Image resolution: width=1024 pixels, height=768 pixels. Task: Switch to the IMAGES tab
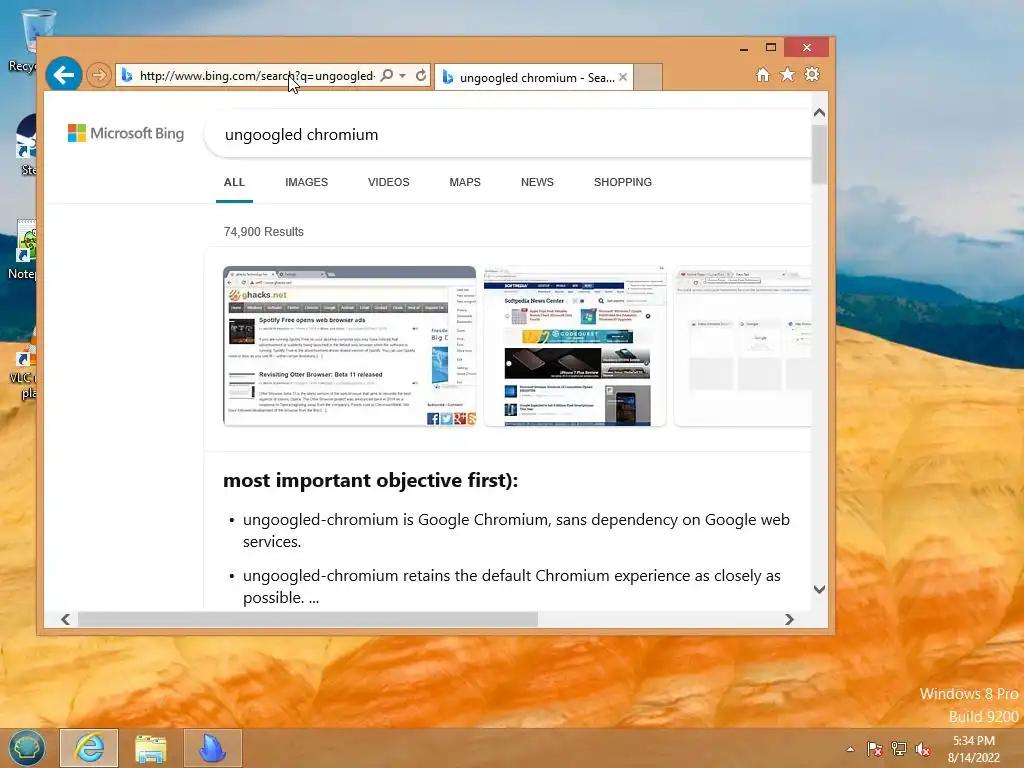pos(306,182)
